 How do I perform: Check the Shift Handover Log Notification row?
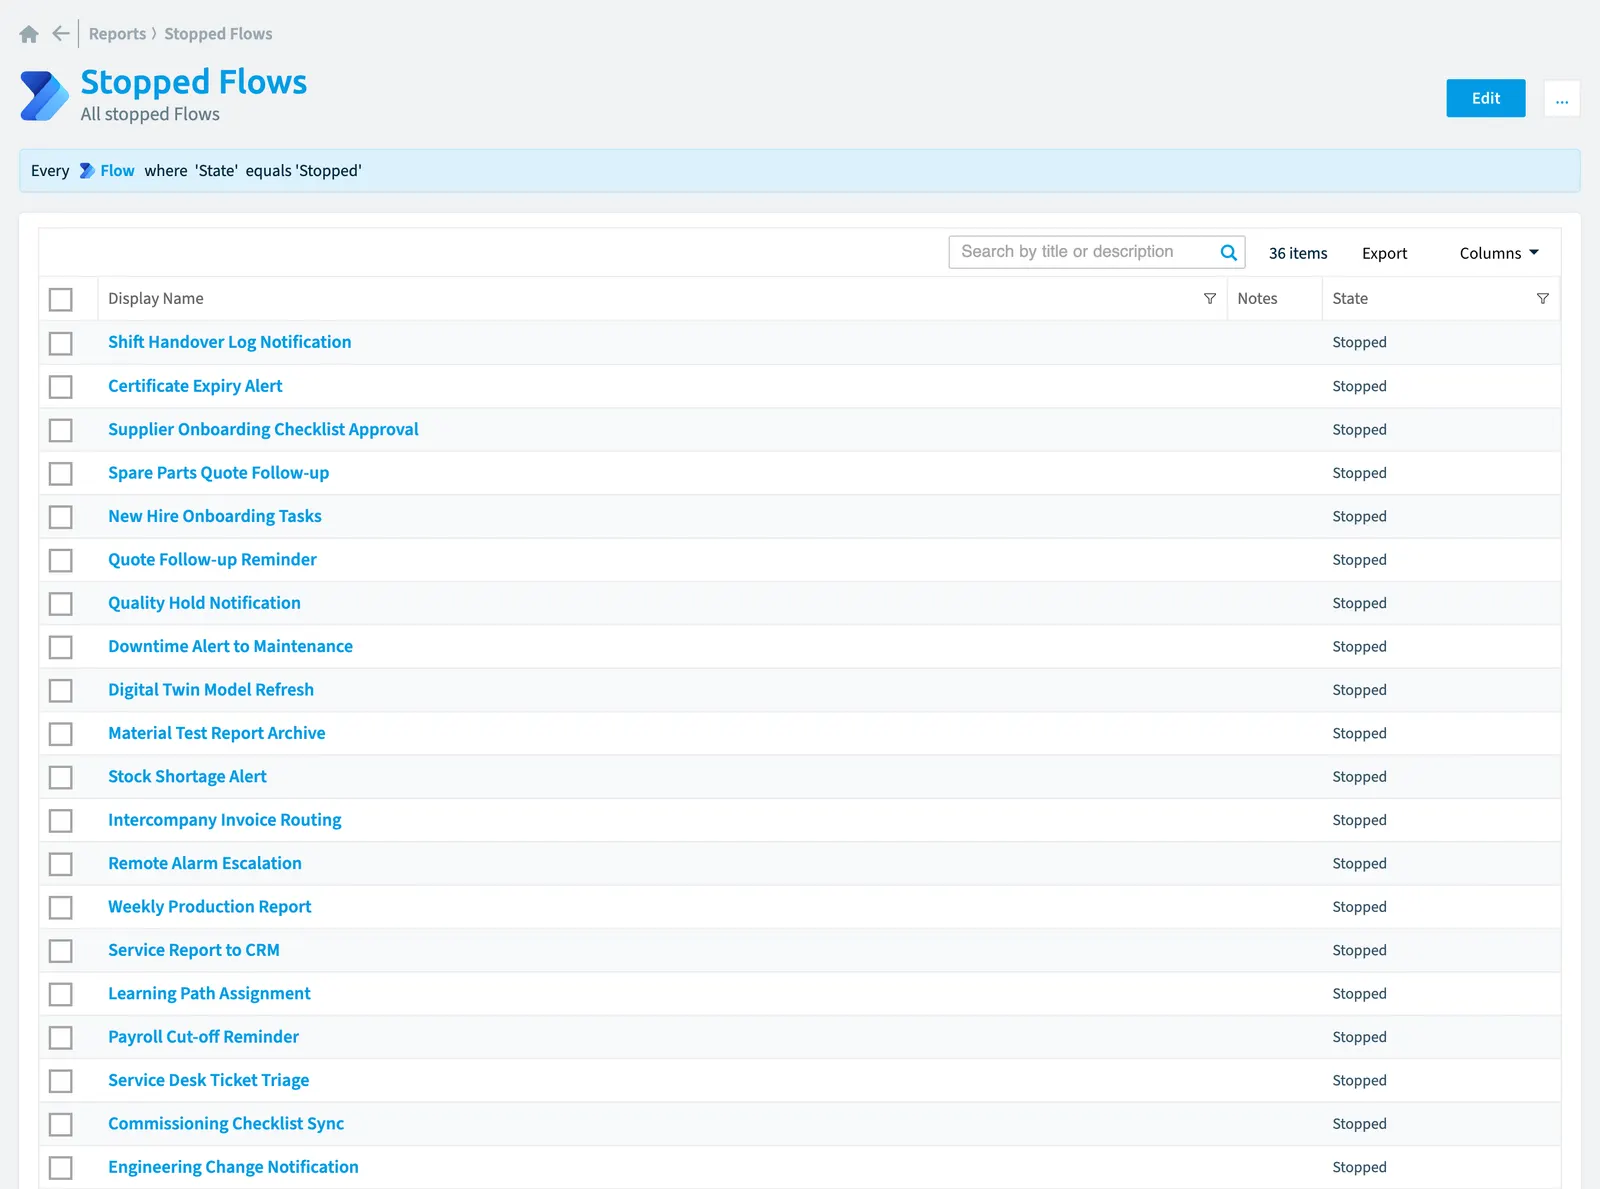(x=61, y=343)
